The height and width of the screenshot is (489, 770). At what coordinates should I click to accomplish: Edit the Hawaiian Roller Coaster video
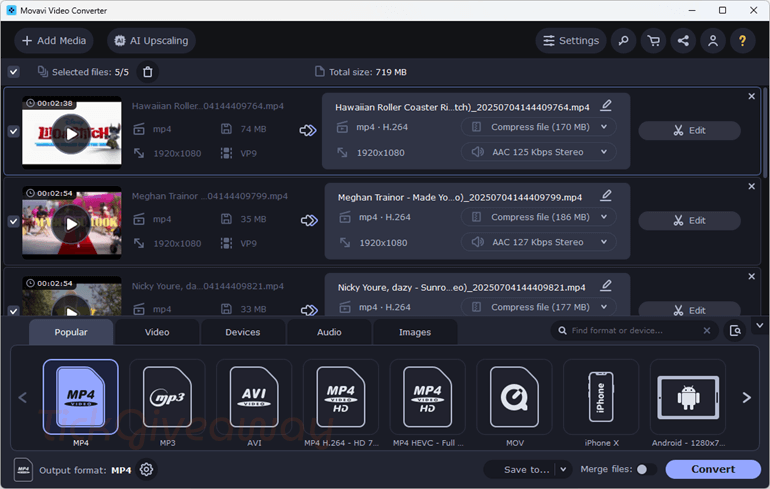pyautogui.click(x=689, y=131)
